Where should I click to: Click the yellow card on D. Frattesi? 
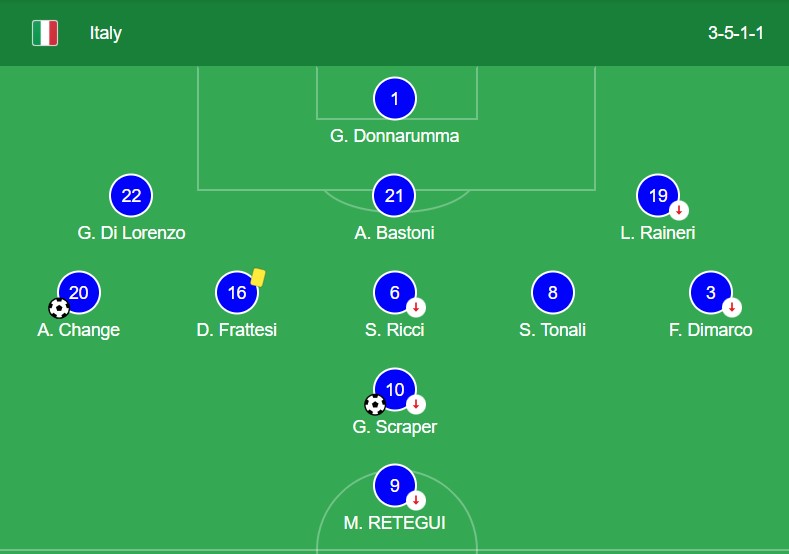coord(258,277)
